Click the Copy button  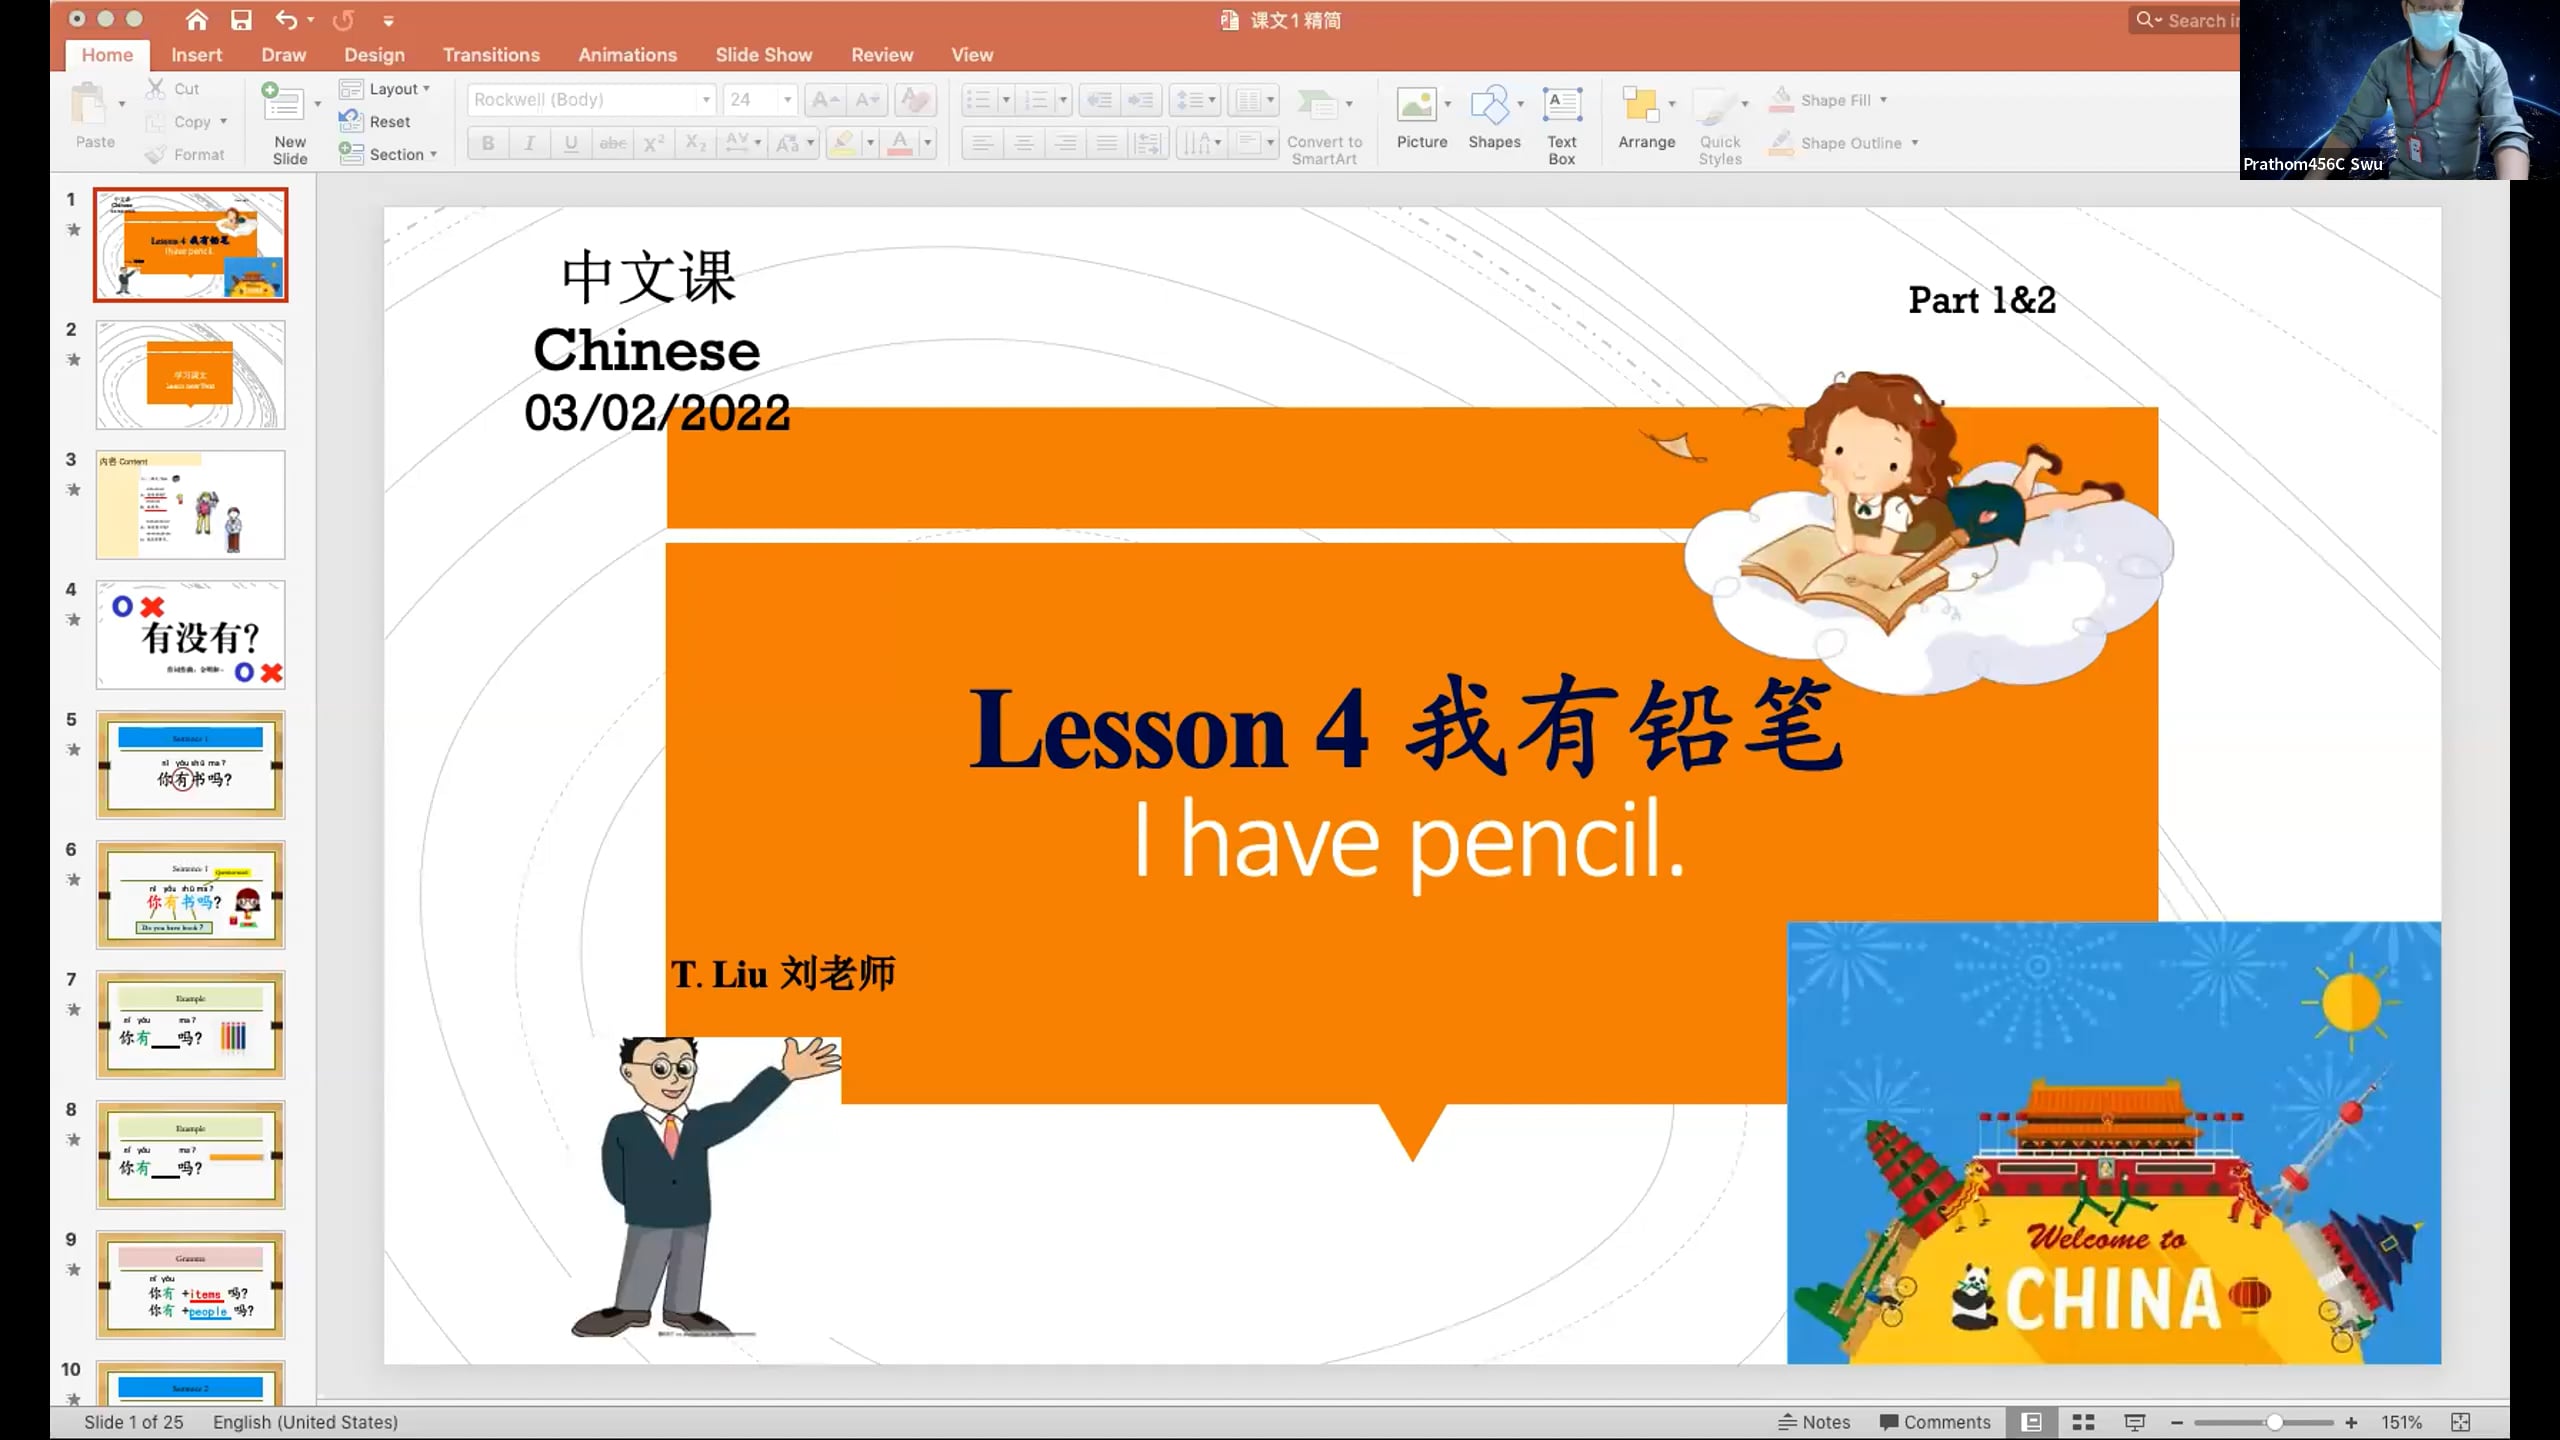[x=185, y=121]
